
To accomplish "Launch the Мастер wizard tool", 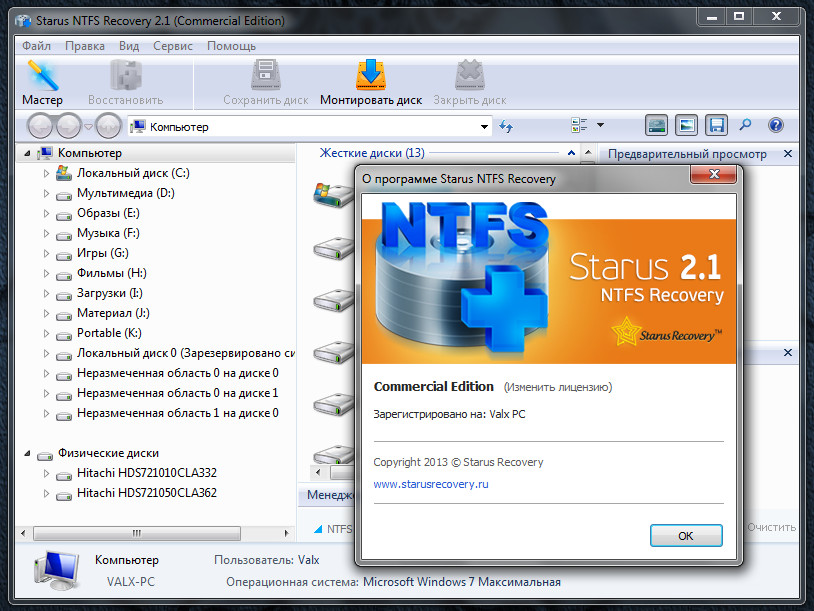I will tap(43, 83).
